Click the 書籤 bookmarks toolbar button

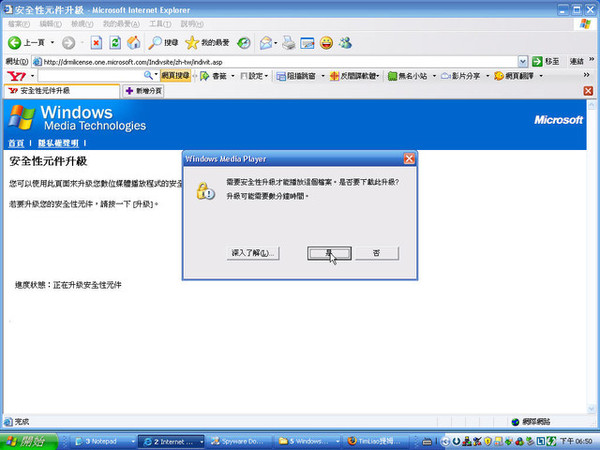pyautogui.click(x=214, y=76)
